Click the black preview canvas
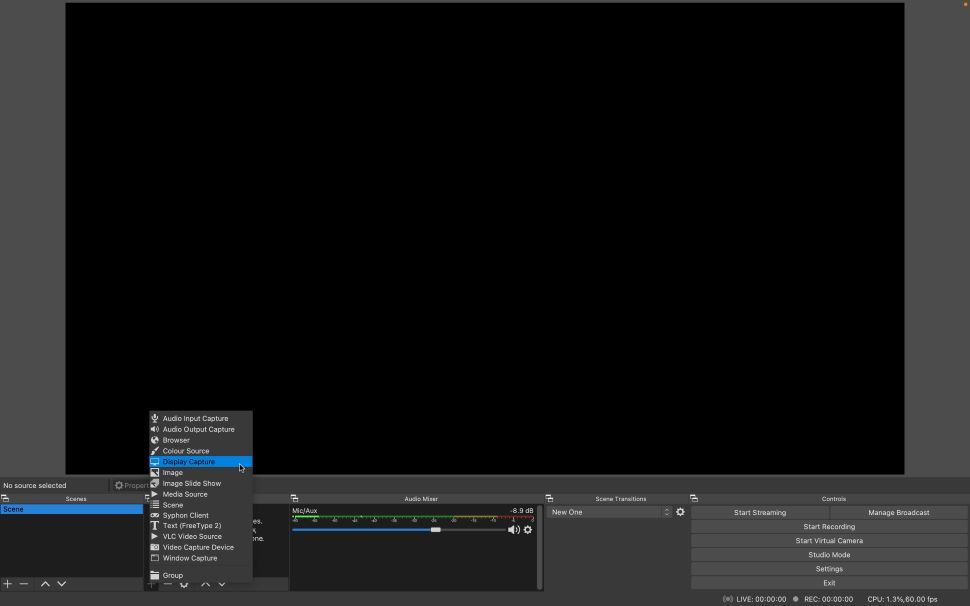This screenshot has width=970, height=606. pyautogui.click(x=485, y=239)
